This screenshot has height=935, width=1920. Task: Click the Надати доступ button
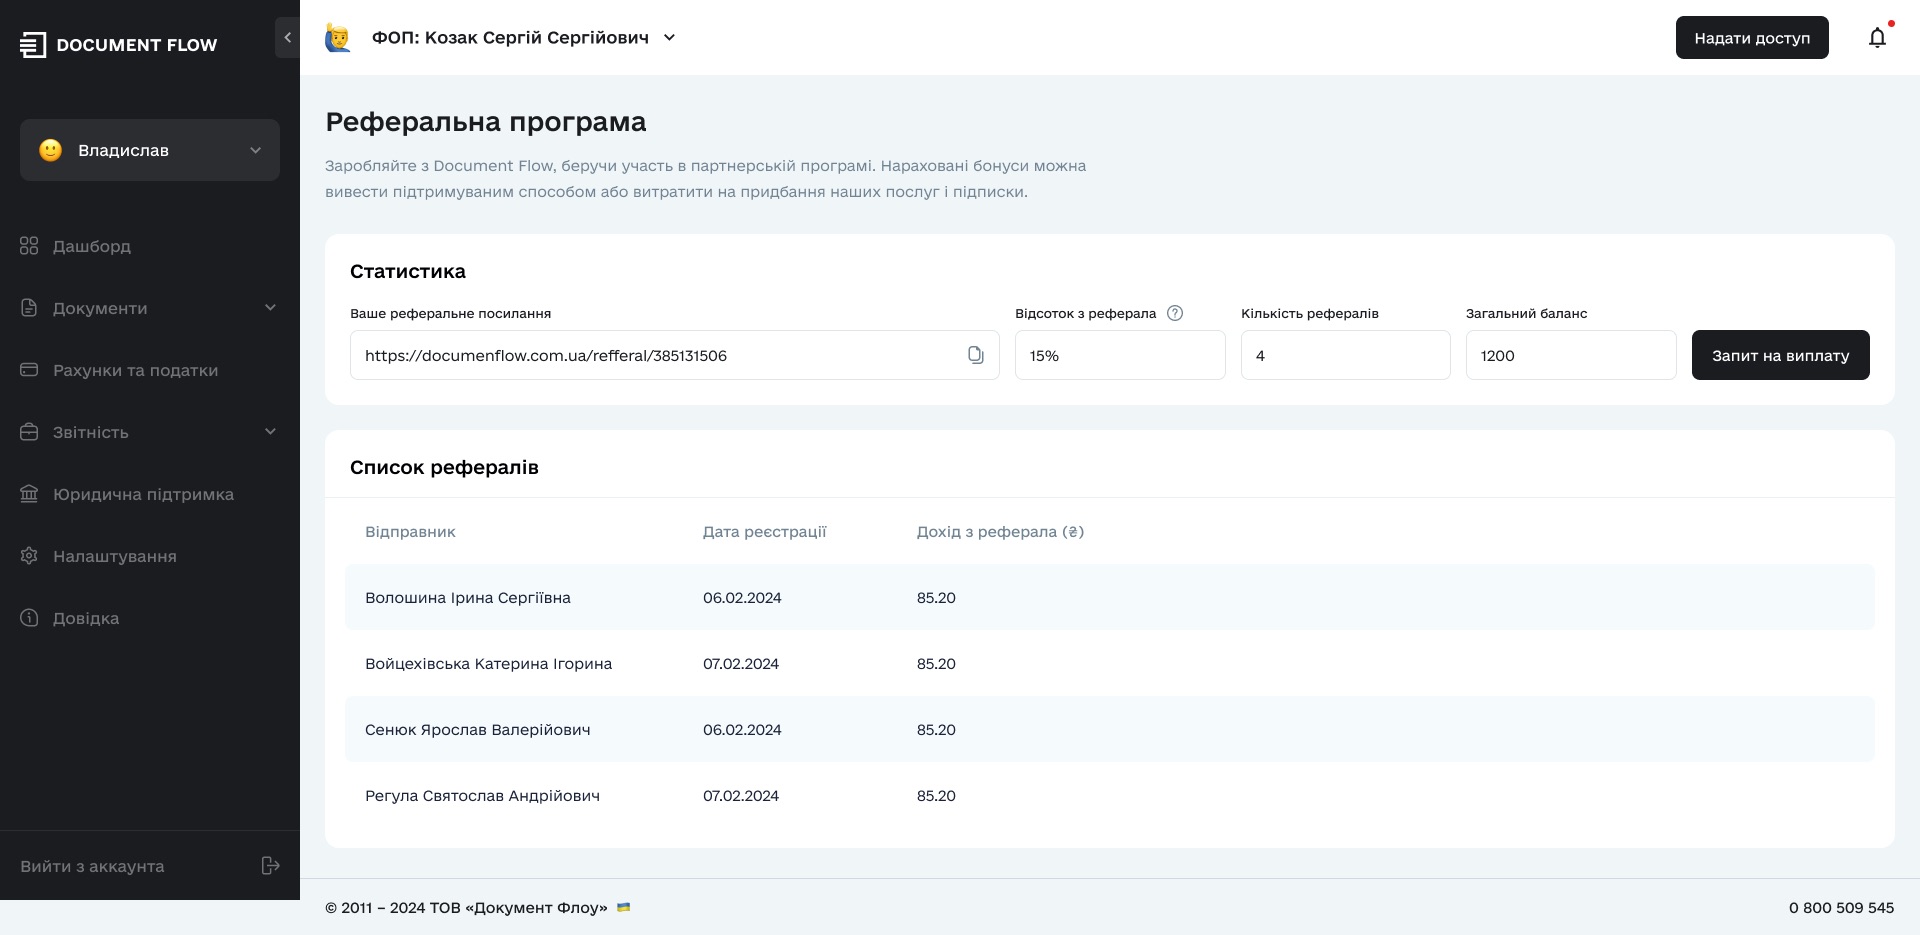click(1752, 38)
